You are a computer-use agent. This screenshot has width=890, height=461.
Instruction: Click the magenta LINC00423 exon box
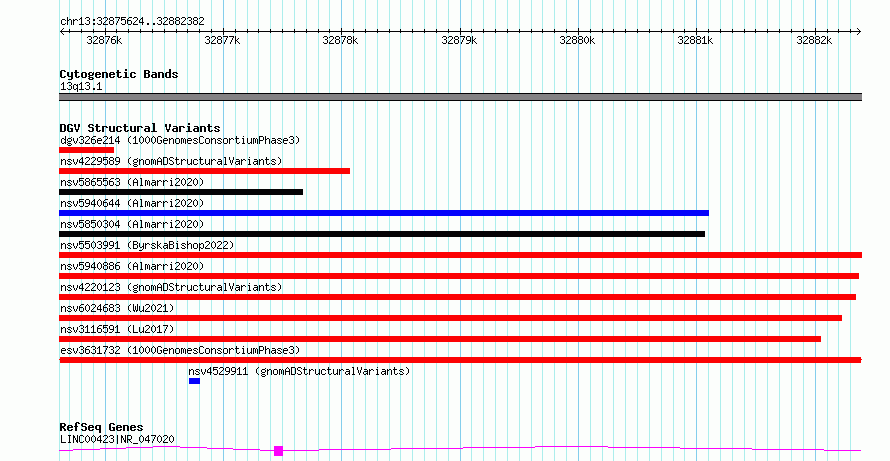278,451
